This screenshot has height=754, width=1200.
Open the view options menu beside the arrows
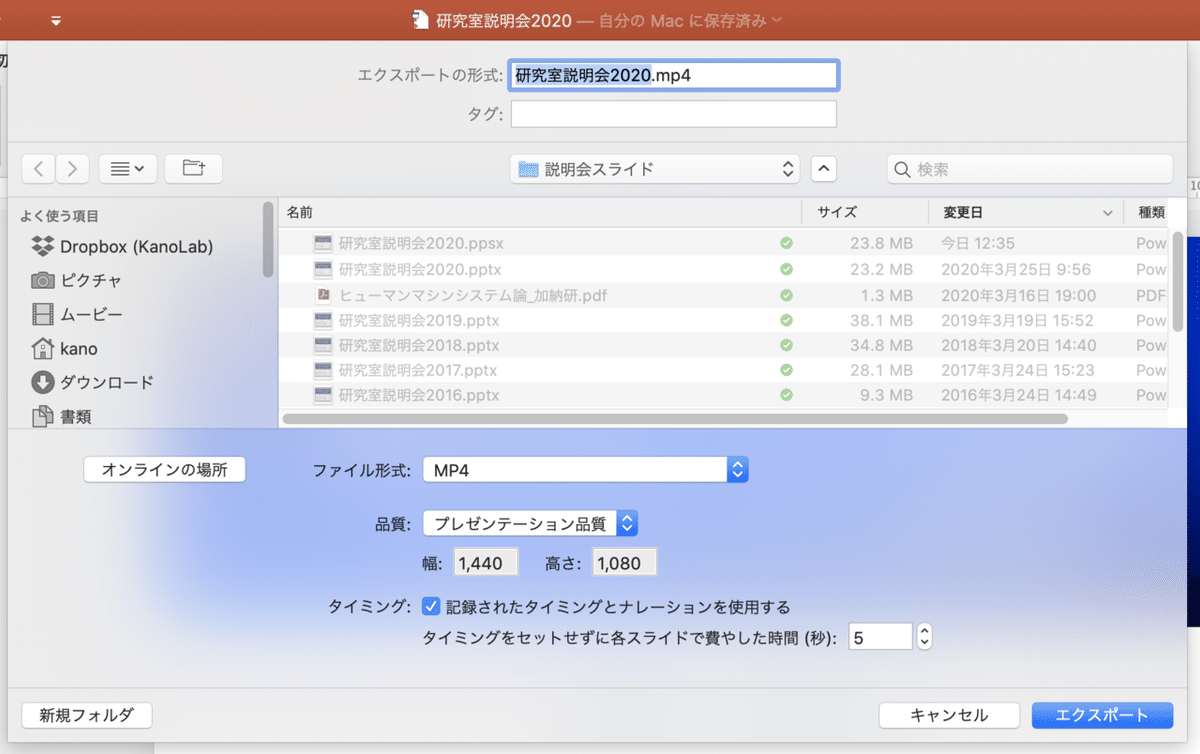point(127,168)
